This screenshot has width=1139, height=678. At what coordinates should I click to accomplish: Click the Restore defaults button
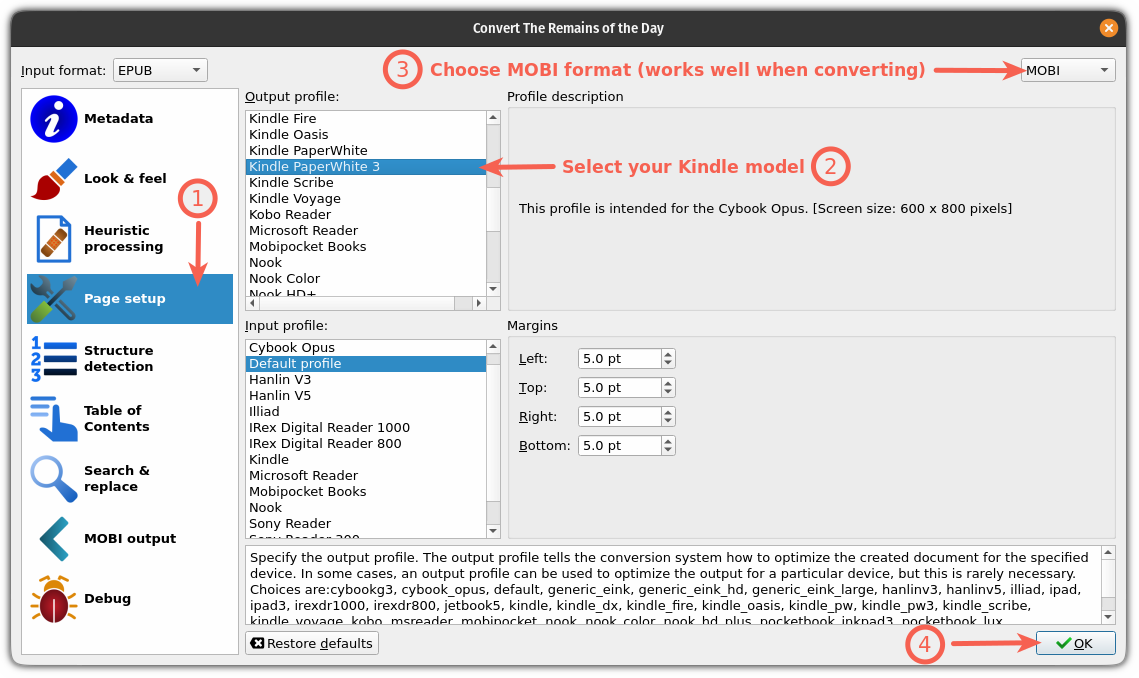pyautogui.click(x=311, y=643)
